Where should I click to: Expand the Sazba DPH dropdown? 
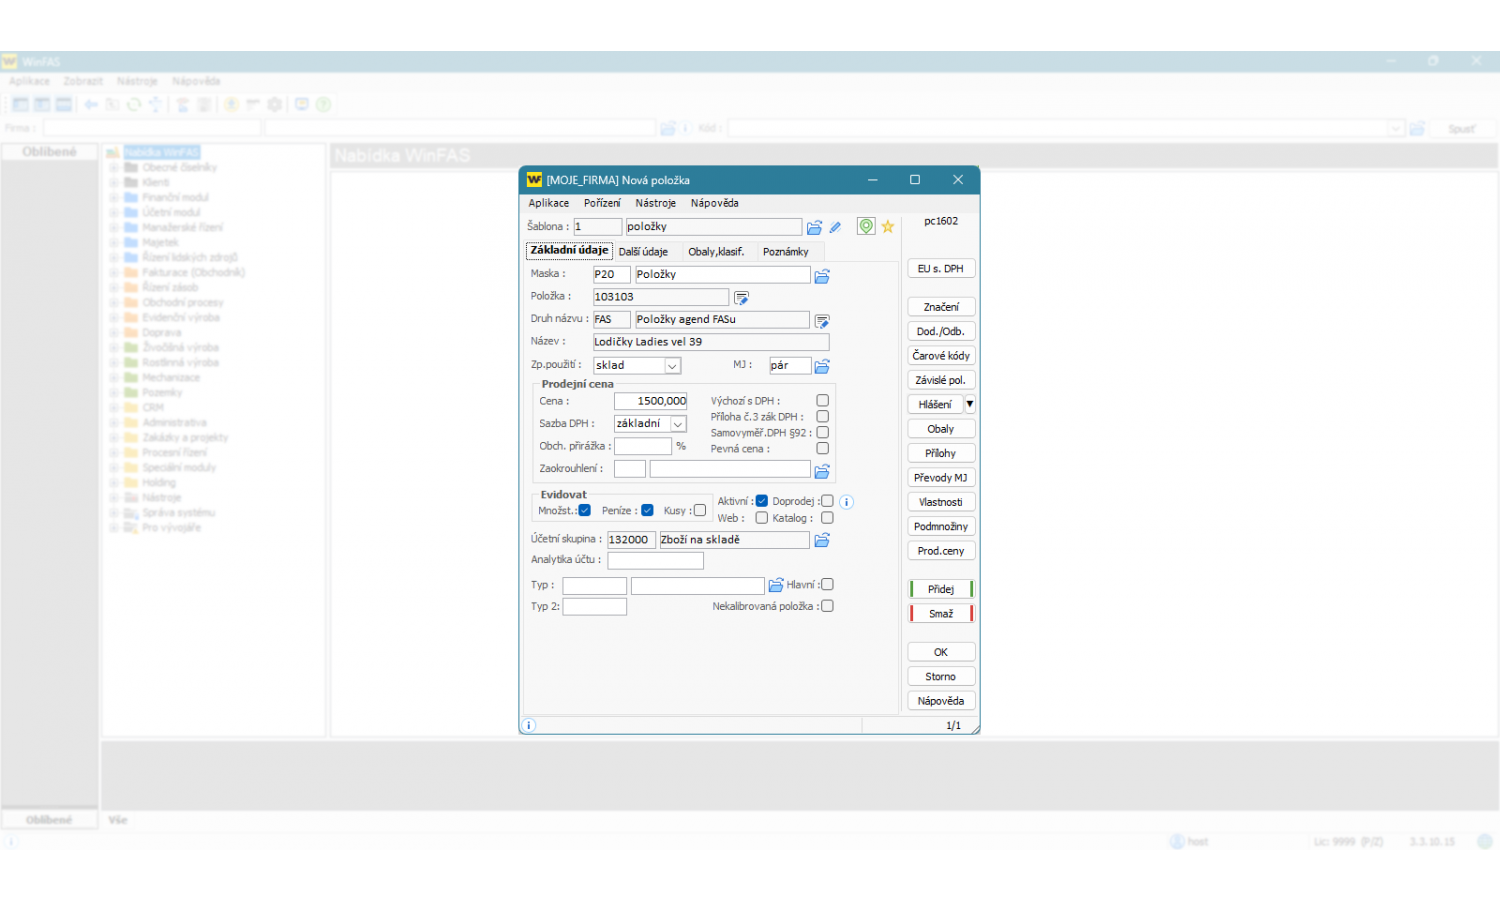point(678,424)
